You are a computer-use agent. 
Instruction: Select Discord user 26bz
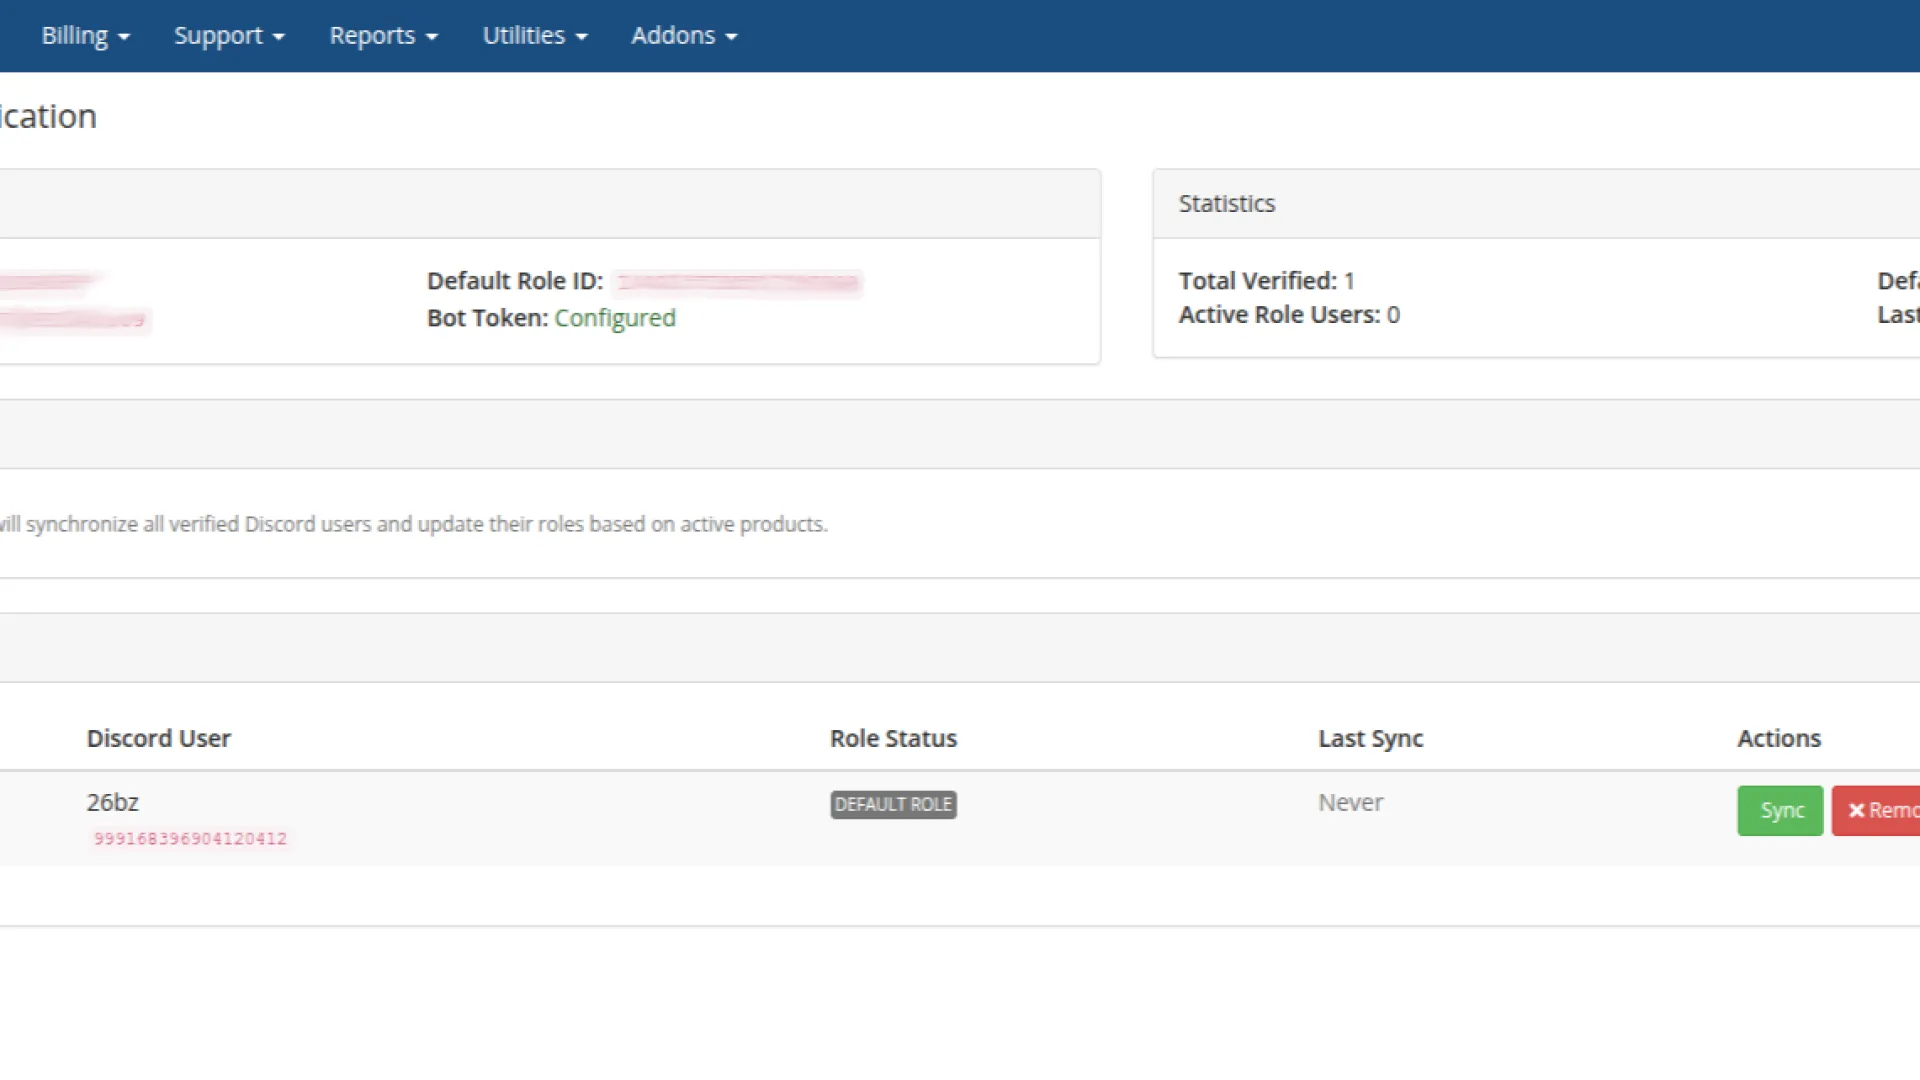112,802
